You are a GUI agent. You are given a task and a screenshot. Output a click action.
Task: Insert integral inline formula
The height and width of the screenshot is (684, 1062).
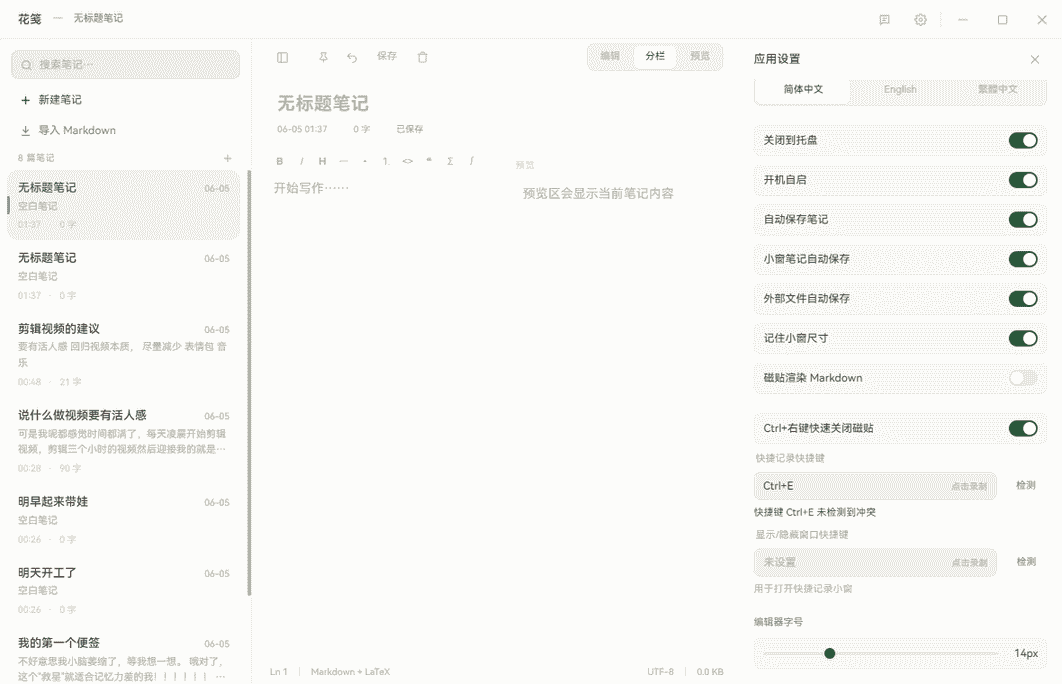[471, 161]
